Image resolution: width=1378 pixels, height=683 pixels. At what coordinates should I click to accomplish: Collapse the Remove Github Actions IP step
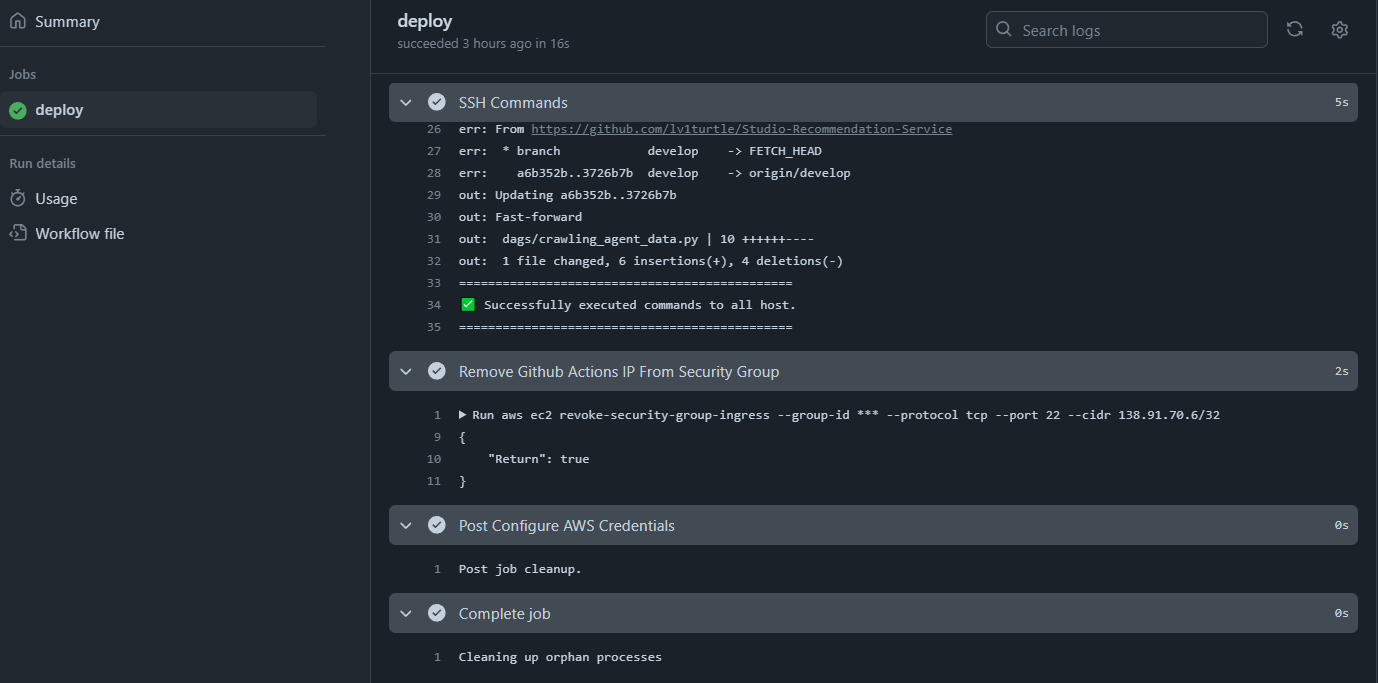(x=406, y=371)
